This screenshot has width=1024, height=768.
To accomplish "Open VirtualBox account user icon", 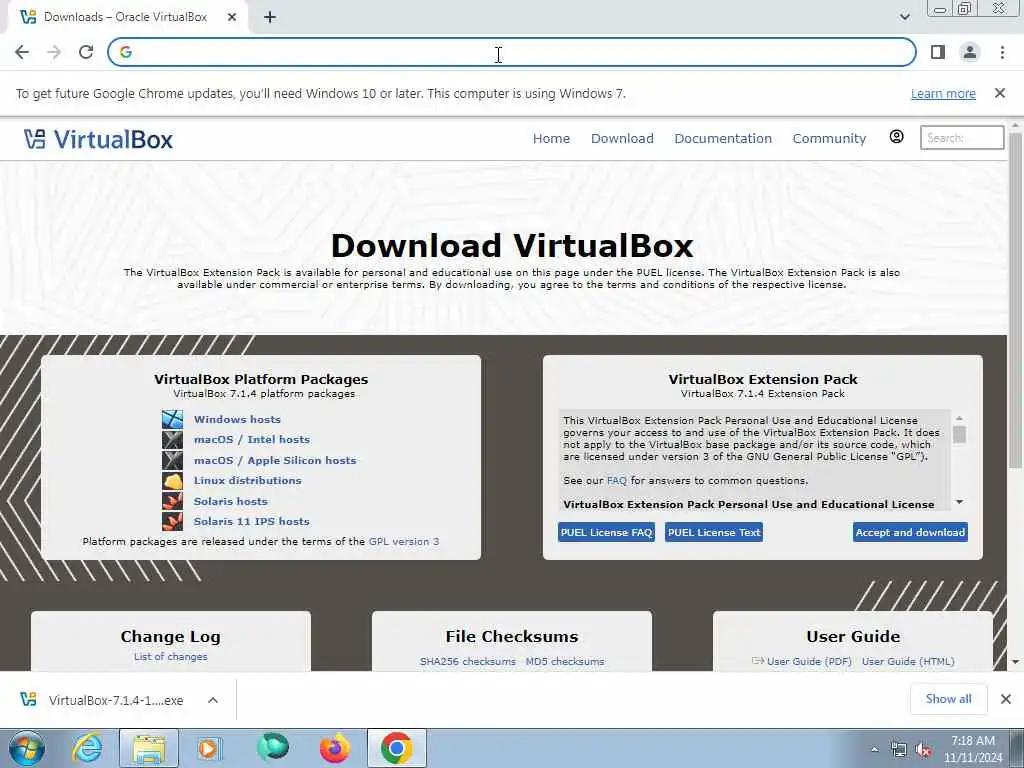I will pos(897,136).
